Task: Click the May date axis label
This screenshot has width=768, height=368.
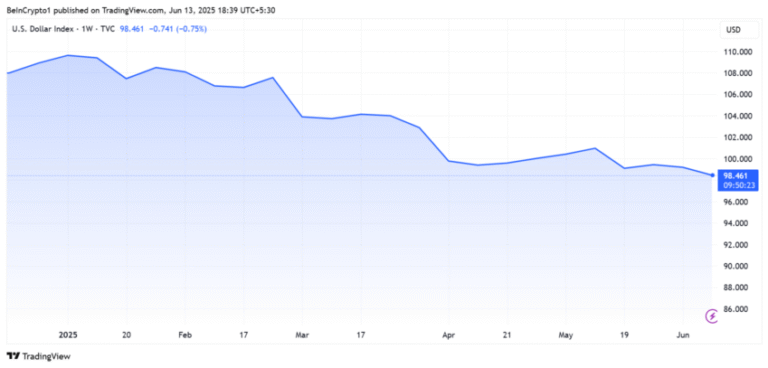Action: [565, 335]
